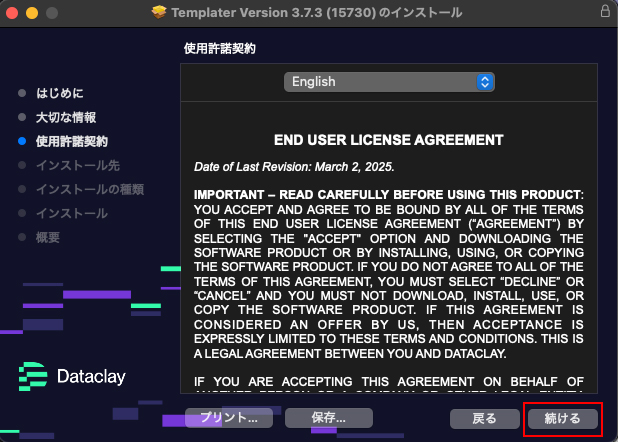The height and width of the screenshot is (442, 618).
Task: Click the インストール先 step
Action: 77,165
